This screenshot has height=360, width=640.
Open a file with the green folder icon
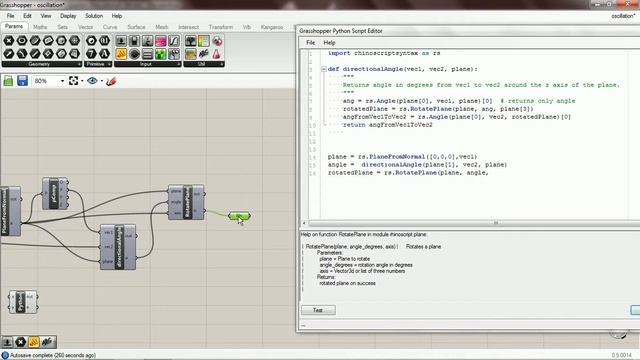point(8,81)
